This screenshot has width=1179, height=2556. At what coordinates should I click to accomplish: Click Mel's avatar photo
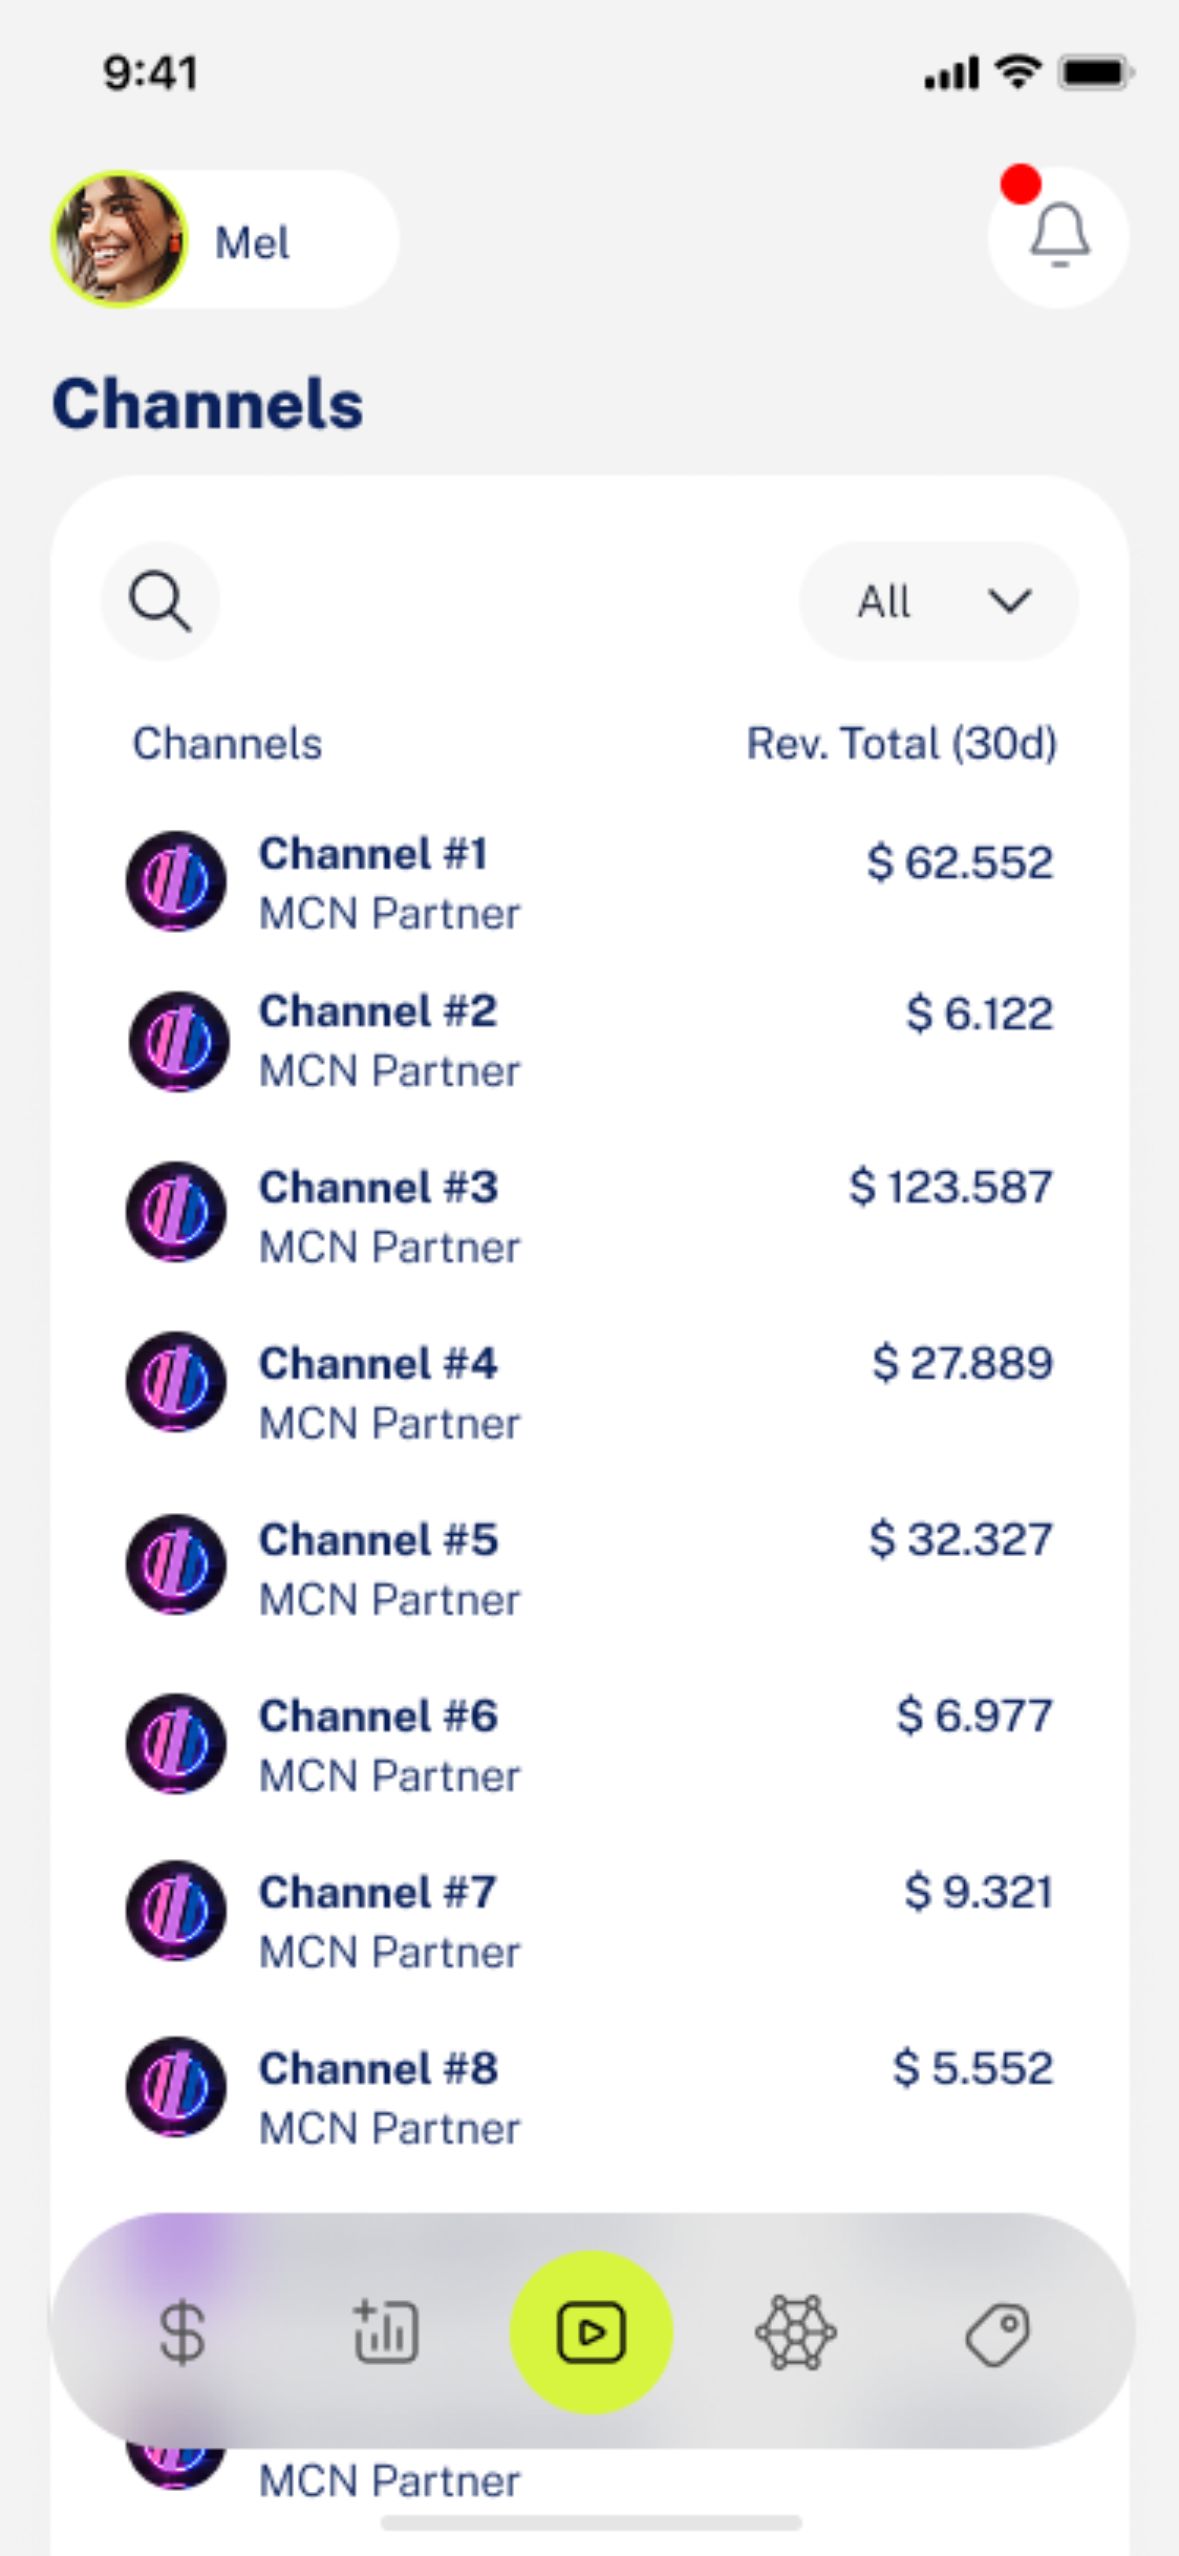[119, 239]
